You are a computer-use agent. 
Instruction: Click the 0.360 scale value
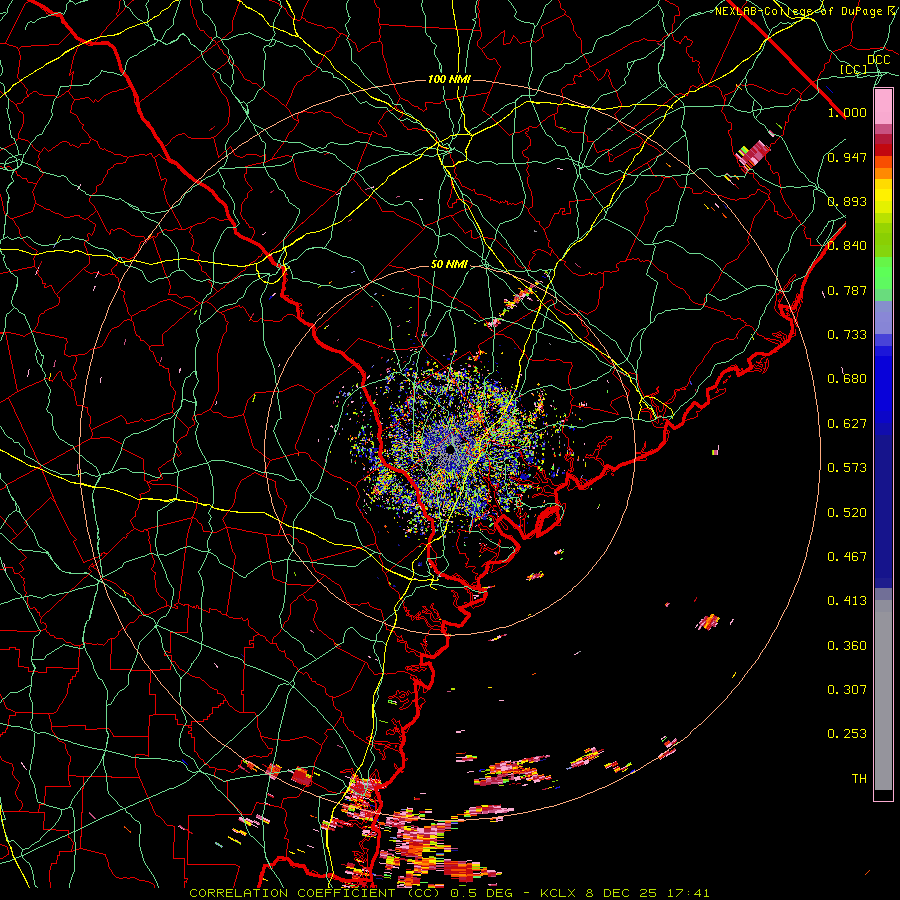(847, 645)
